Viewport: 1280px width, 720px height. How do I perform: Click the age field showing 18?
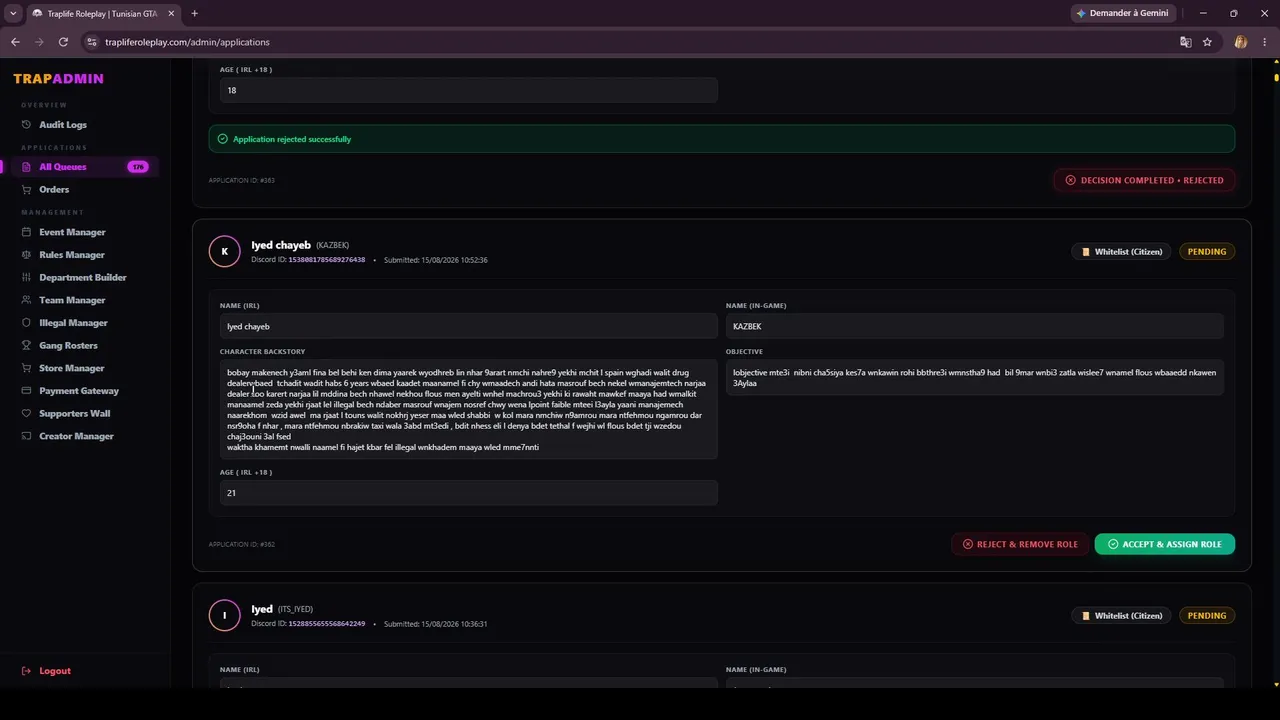(469, 90)
